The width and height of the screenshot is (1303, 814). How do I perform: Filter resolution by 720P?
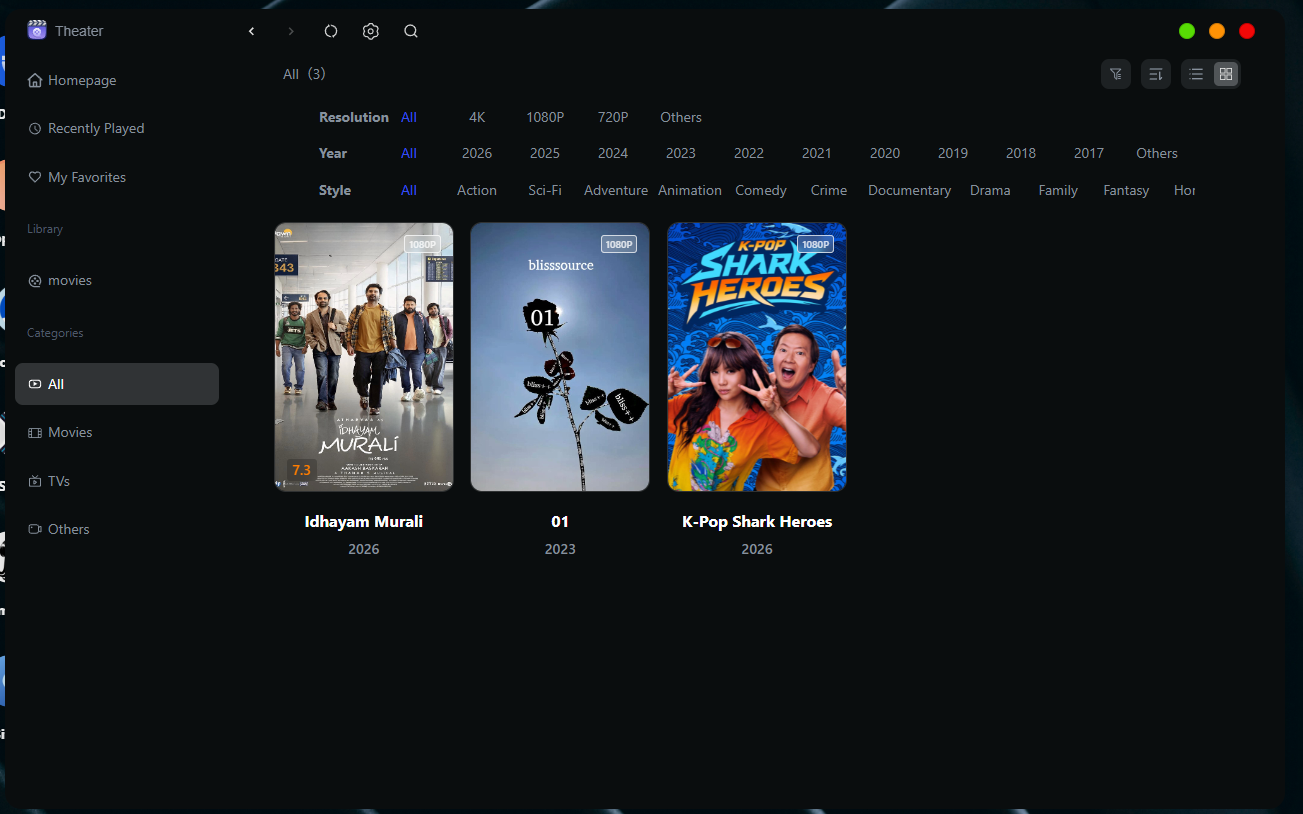point(613,117)
